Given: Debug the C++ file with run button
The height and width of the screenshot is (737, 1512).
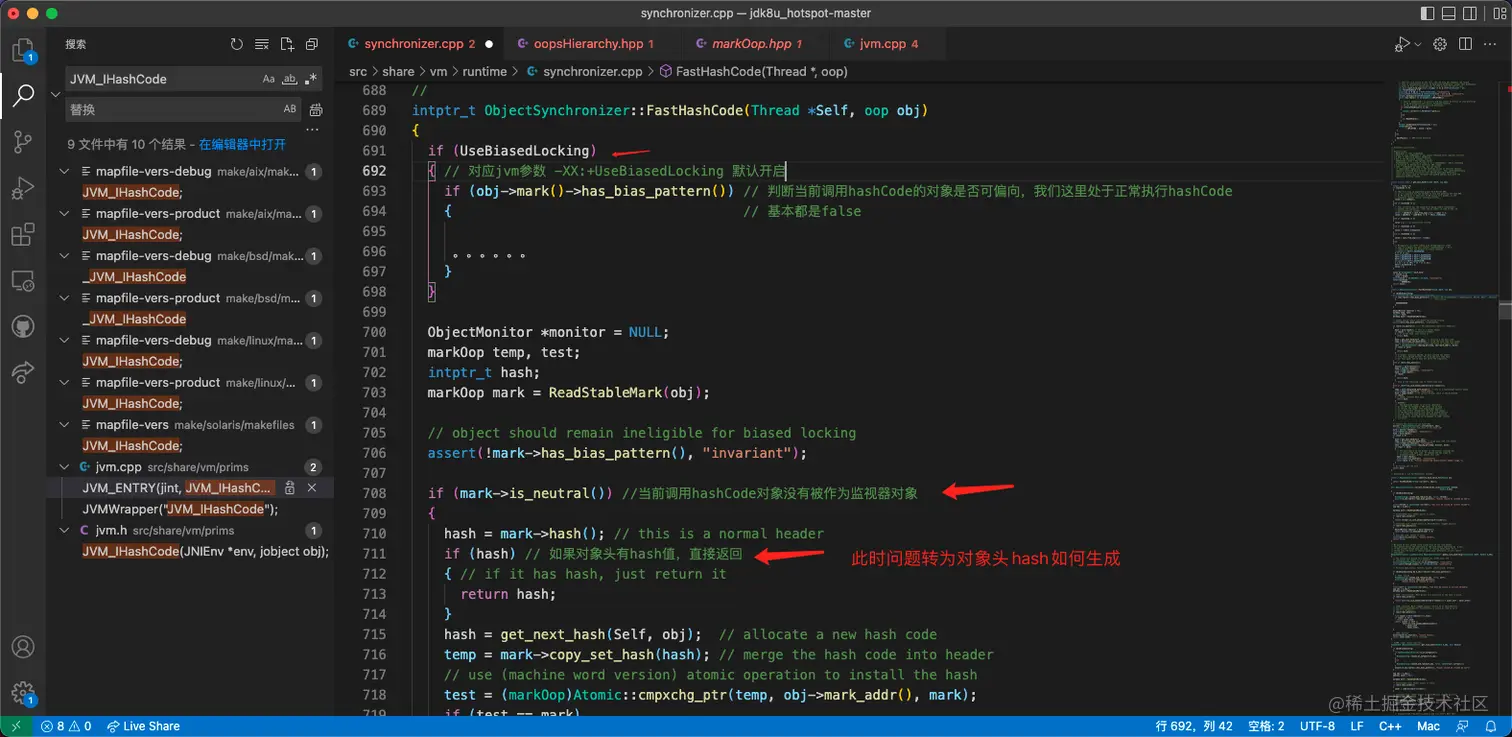Looking at the screenshot, I should [1402, 44].
